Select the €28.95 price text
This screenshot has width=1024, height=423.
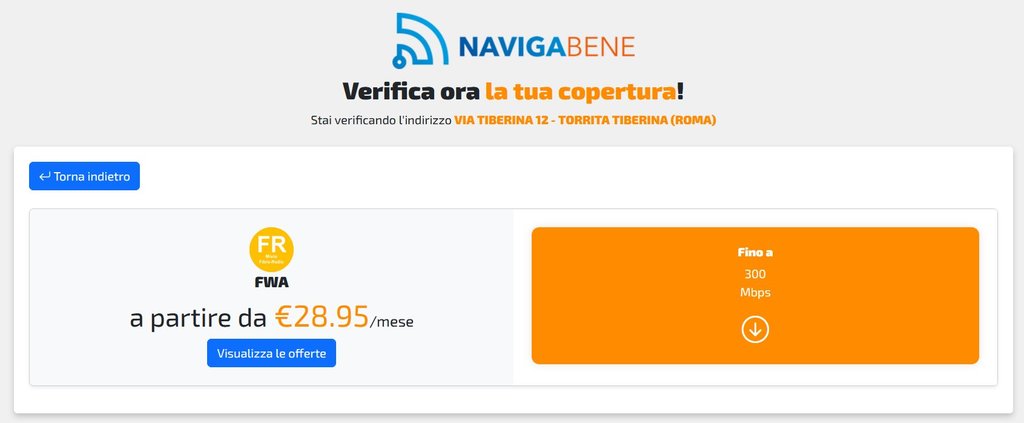pyautogui.click(x=322, y=317)
